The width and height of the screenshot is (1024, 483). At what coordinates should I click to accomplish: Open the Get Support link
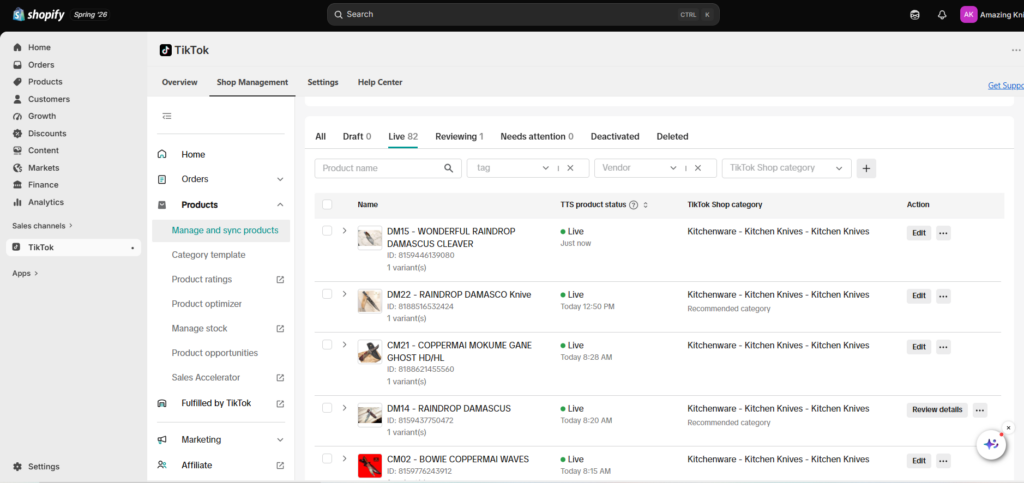click(x=1006, y=86)
